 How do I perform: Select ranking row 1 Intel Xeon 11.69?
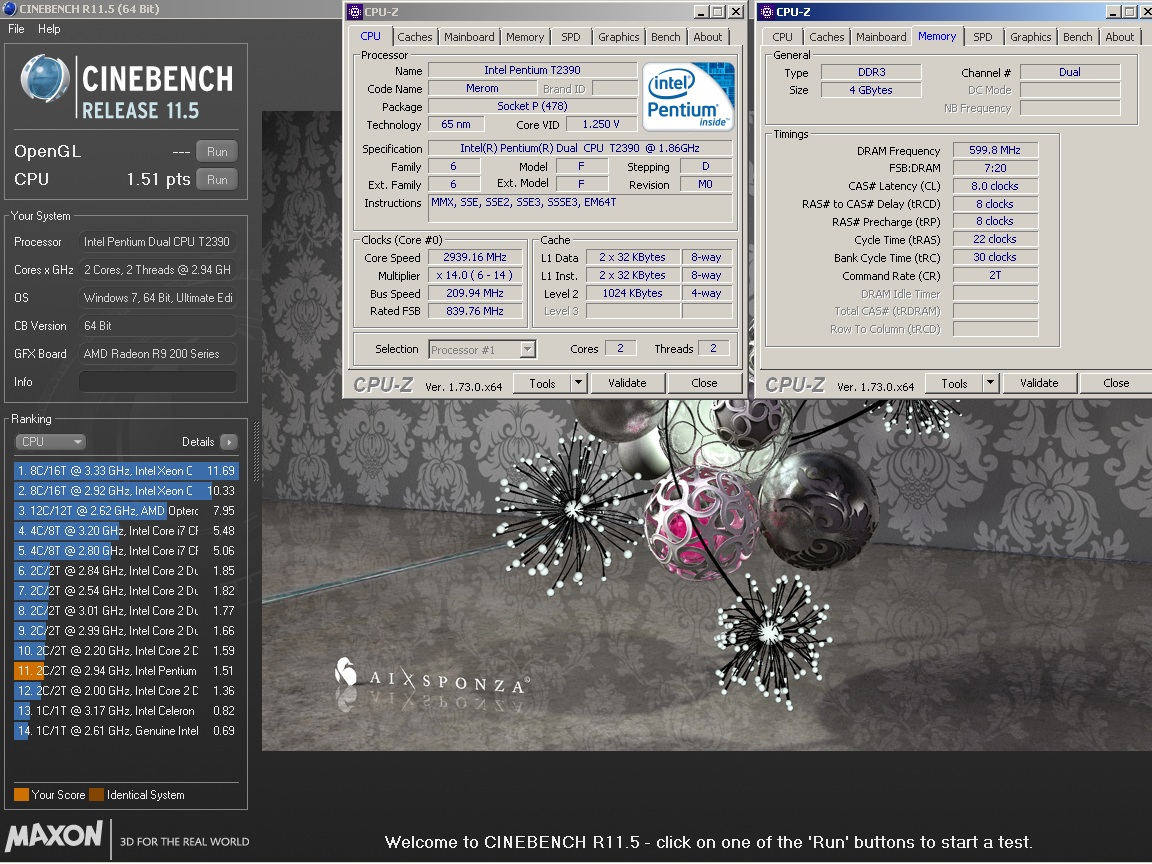[x=126, y=471]
